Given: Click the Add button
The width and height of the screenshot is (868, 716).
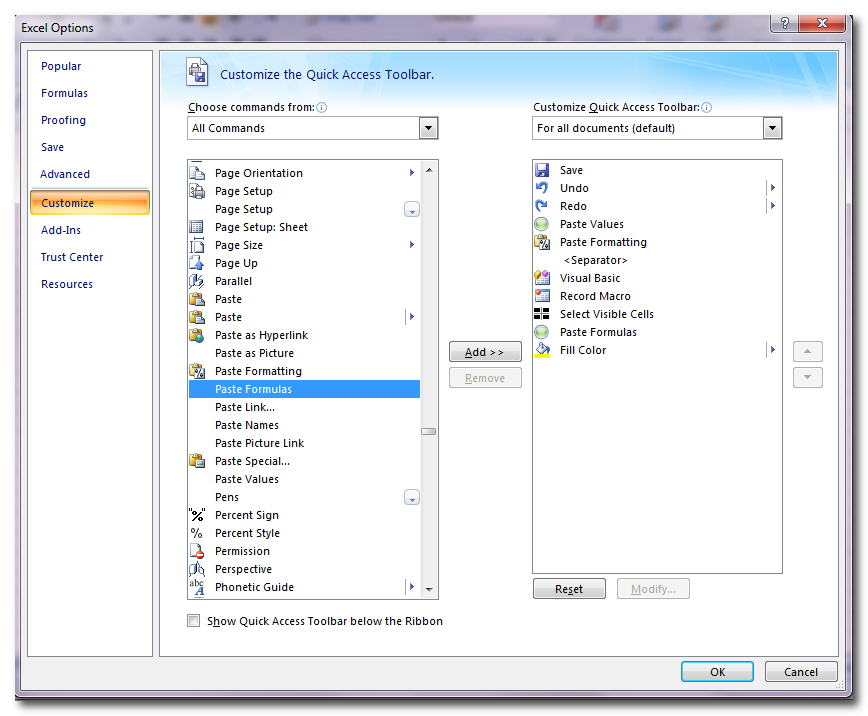Looking at the screenshot, I should coord(485,351).
